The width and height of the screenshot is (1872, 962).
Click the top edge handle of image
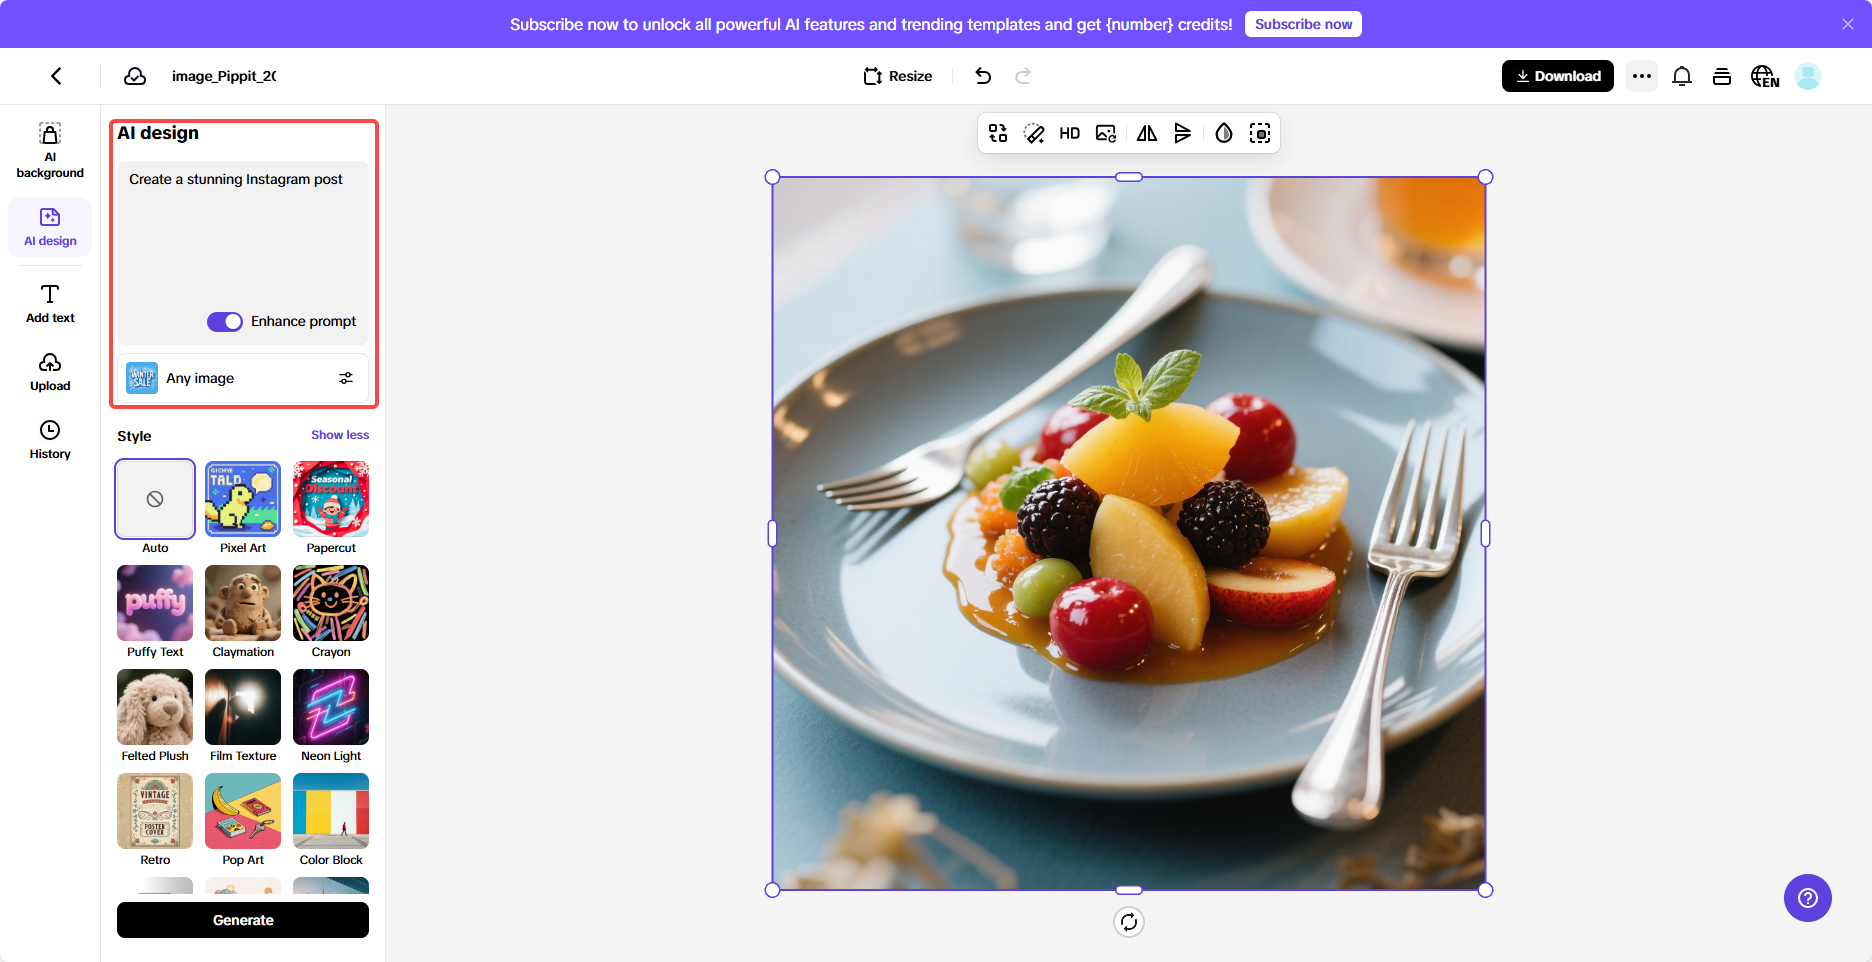click(1129, 177)
